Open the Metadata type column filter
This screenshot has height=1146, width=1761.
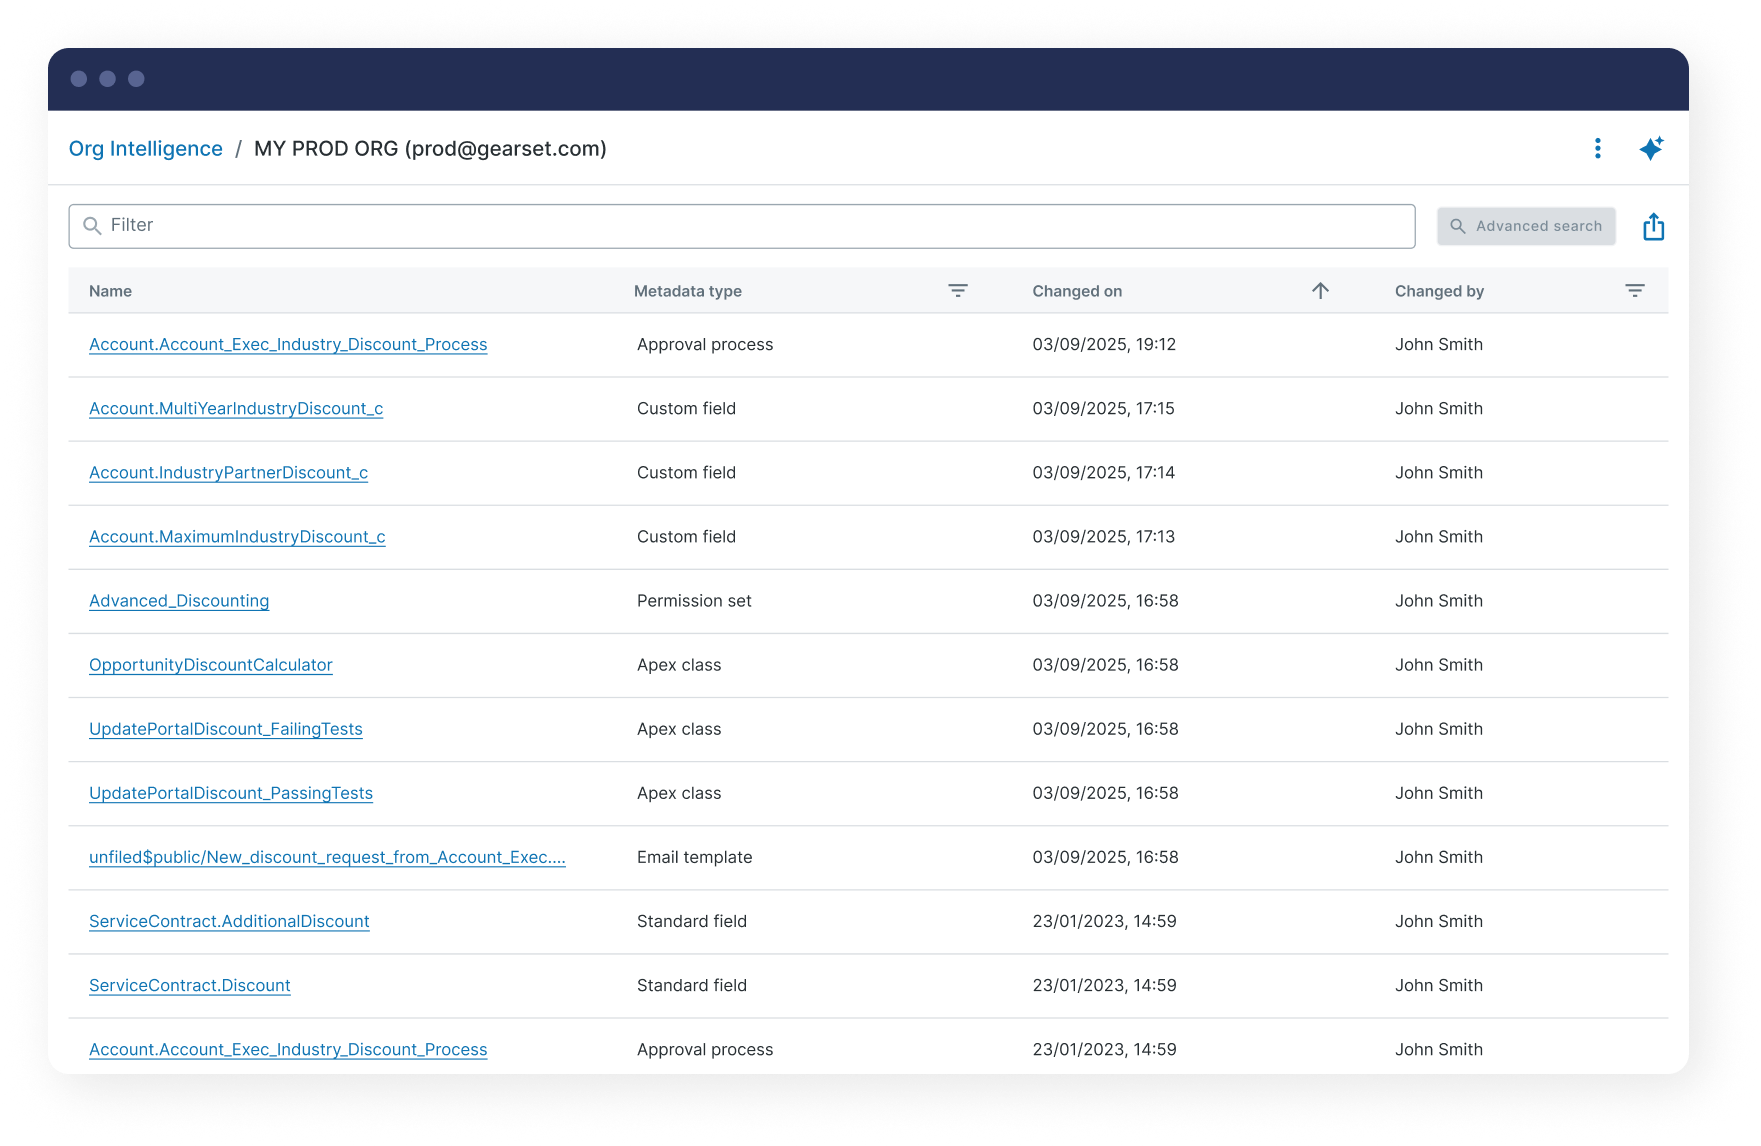click(x=957, y=291)
